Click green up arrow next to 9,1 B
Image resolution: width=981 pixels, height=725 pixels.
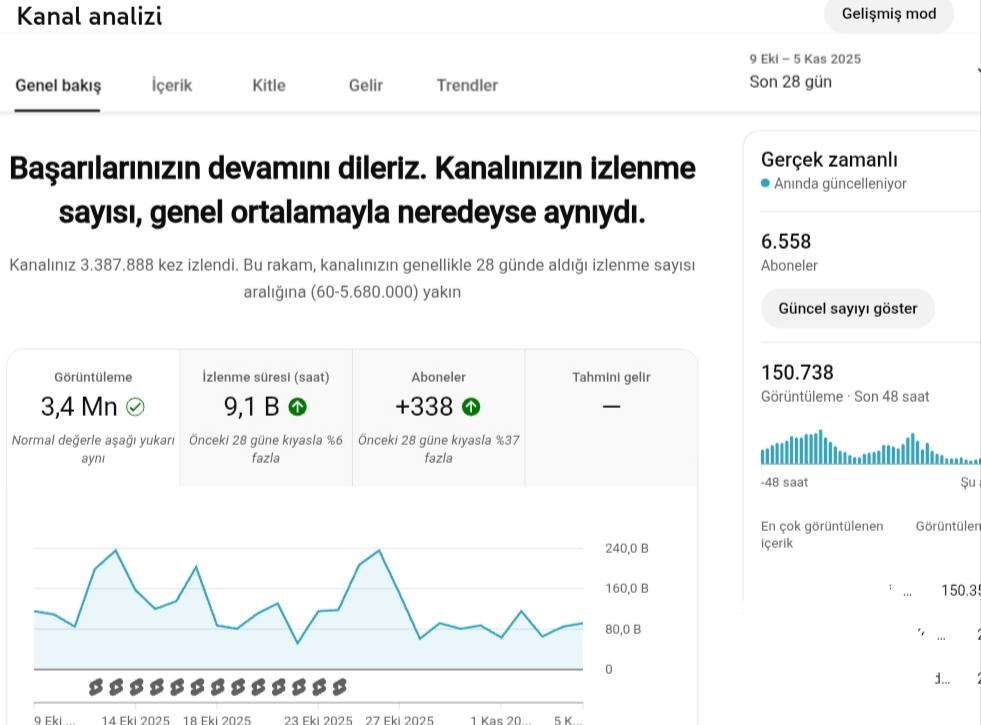298,407
